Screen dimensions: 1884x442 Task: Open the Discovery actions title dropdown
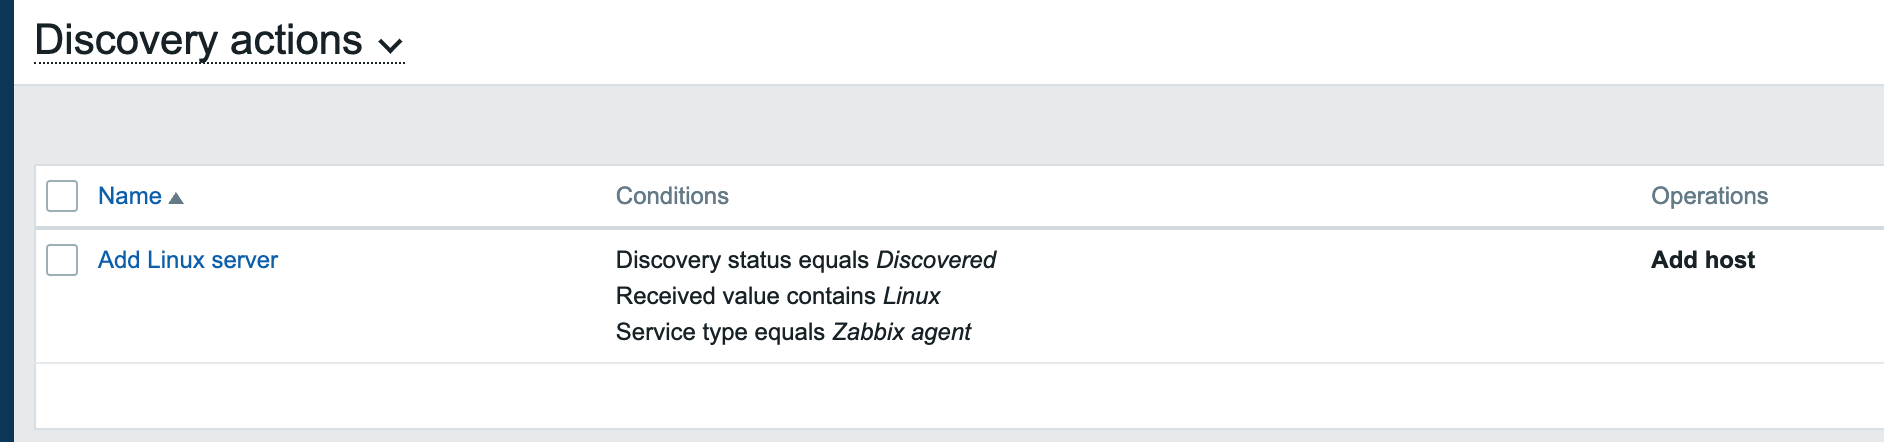[199, 41]
